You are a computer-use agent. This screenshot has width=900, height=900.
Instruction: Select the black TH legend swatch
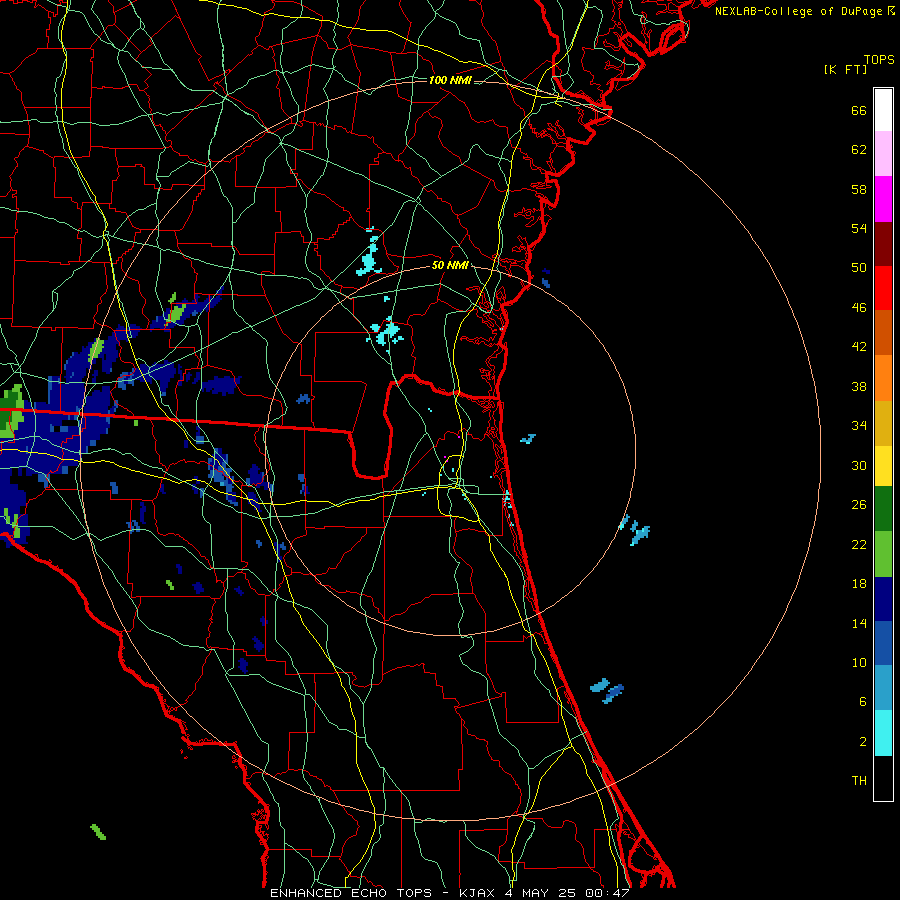(x=883, y=778)
